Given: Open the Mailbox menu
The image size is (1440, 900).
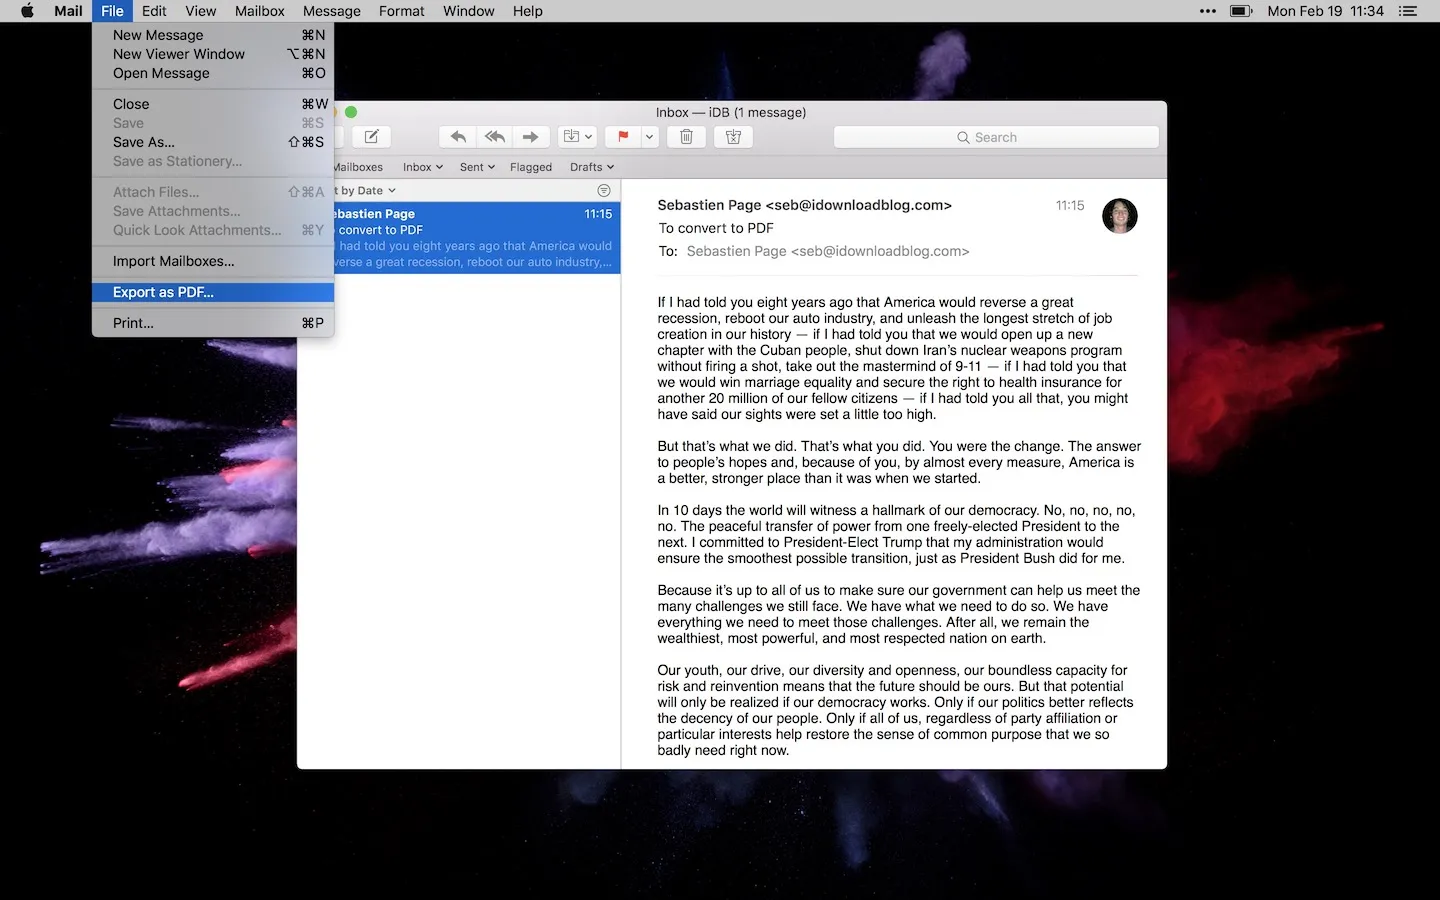Looking at the screenshot, I should point(259,11).
